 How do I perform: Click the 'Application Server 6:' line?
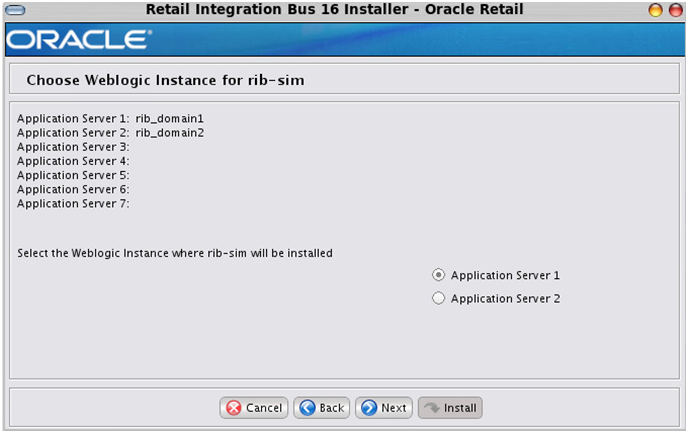point(73,189)
